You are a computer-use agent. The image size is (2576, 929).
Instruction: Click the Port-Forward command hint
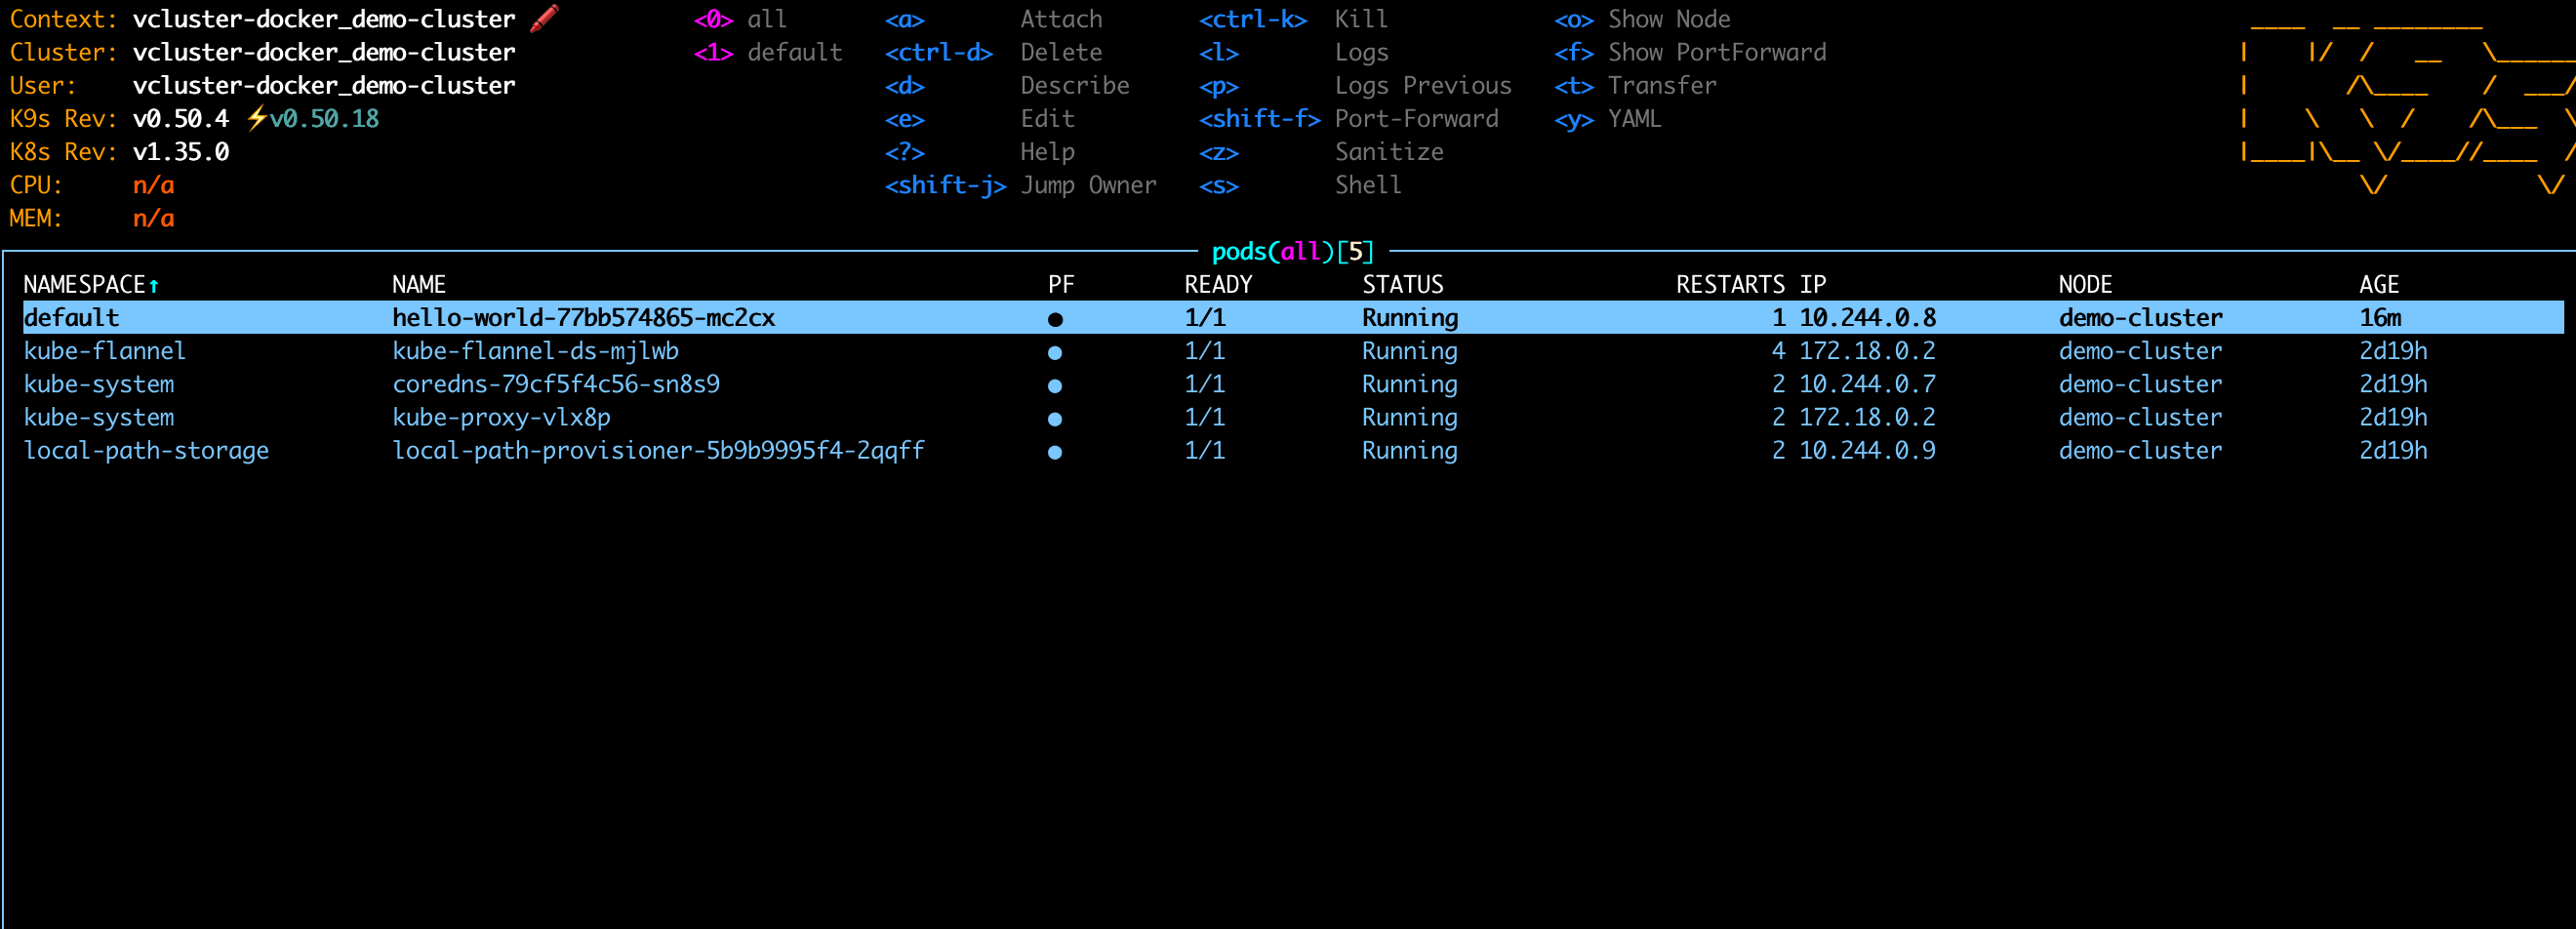[1416, 118]
